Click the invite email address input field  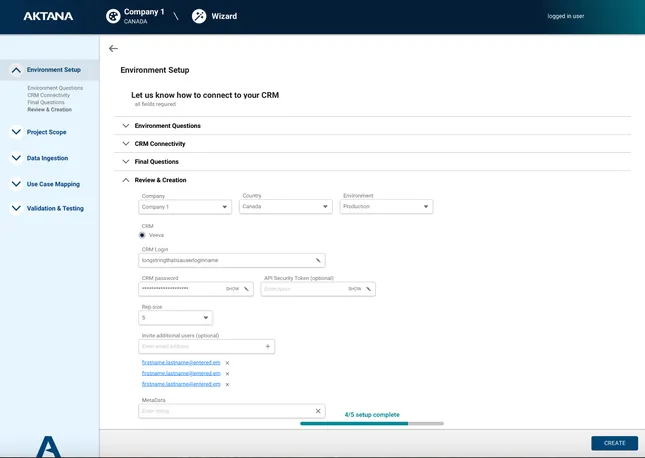click(x=206, y=346)
